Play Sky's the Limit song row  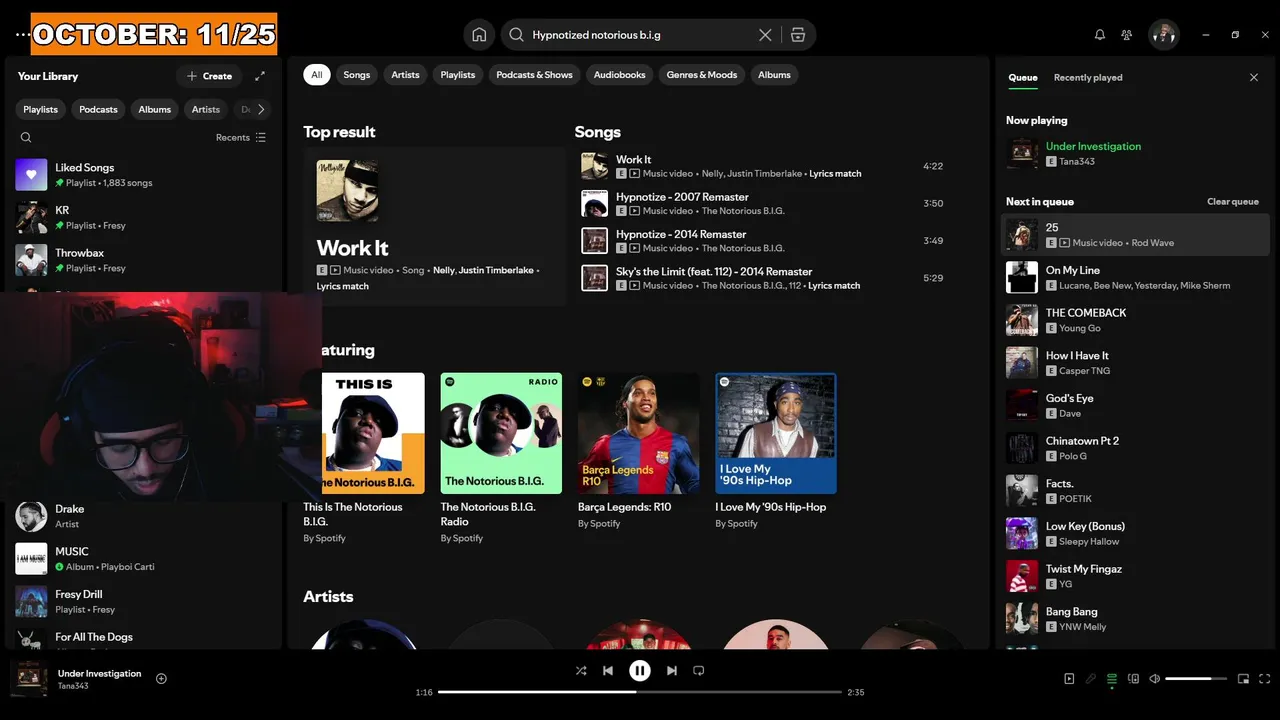pos(764,278)
